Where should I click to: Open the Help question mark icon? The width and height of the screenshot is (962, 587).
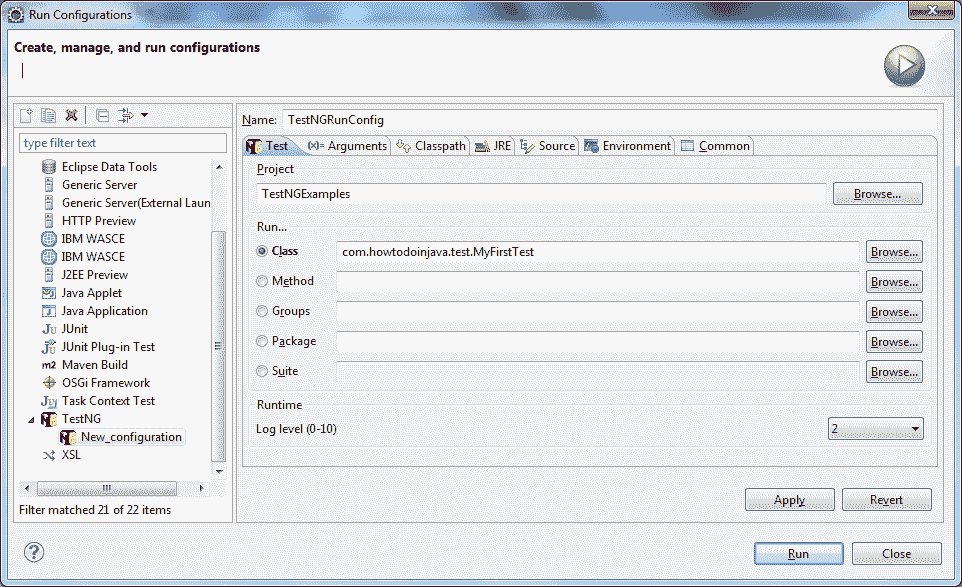click(34, 552)
